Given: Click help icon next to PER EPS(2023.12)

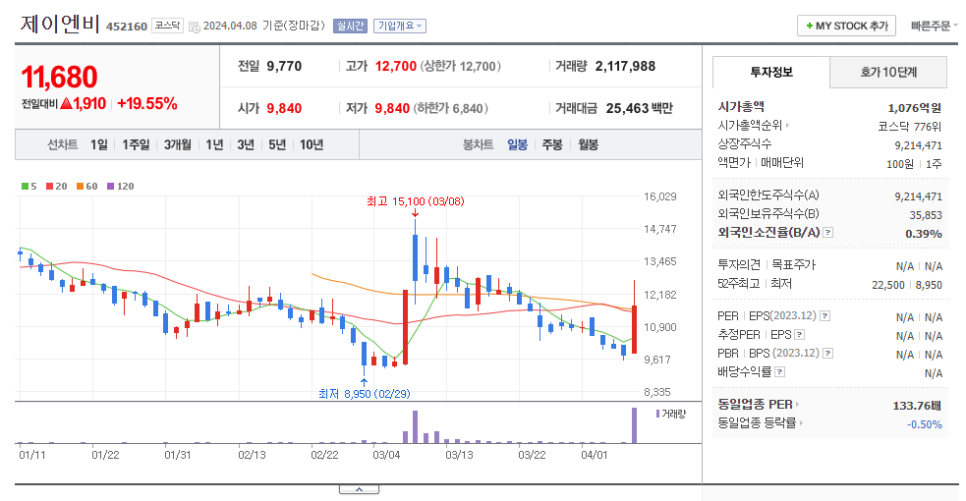Looking at the screenshot, I should click(x=825, y=316).
